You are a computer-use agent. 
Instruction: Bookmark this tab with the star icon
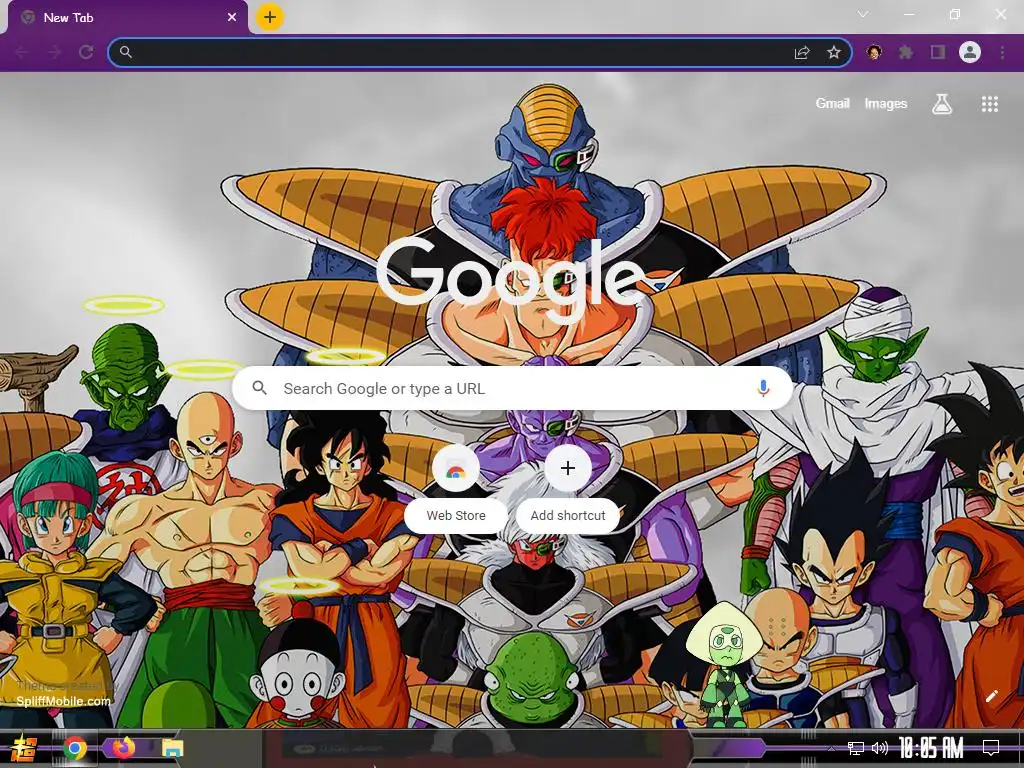pos(834,52)
